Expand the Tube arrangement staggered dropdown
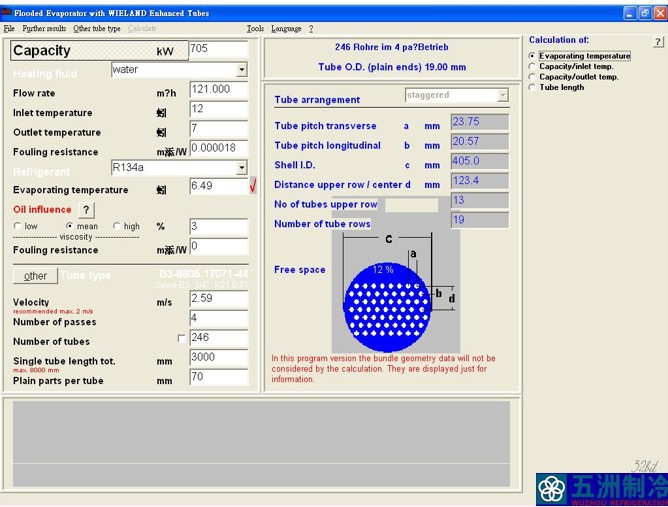 click(503, 95)
